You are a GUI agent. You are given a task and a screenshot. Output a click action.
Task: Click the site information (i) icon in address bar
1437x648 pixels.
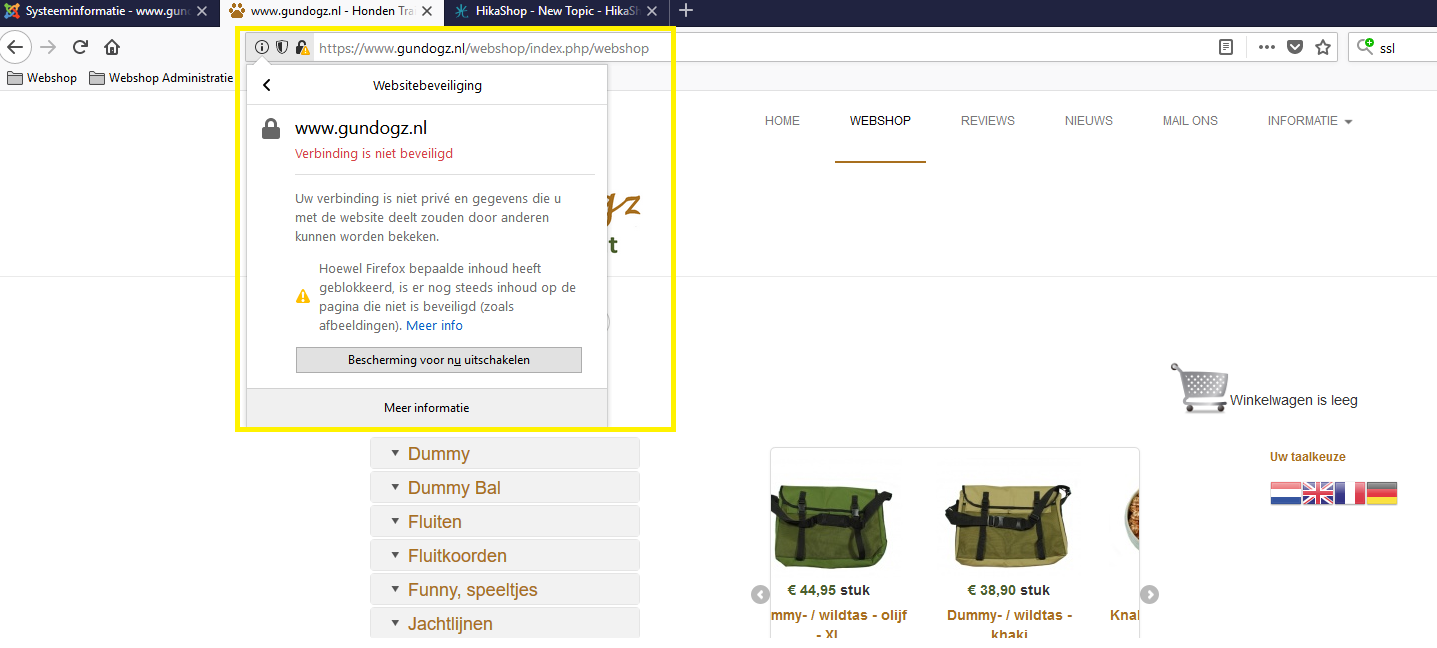(262, 47)
